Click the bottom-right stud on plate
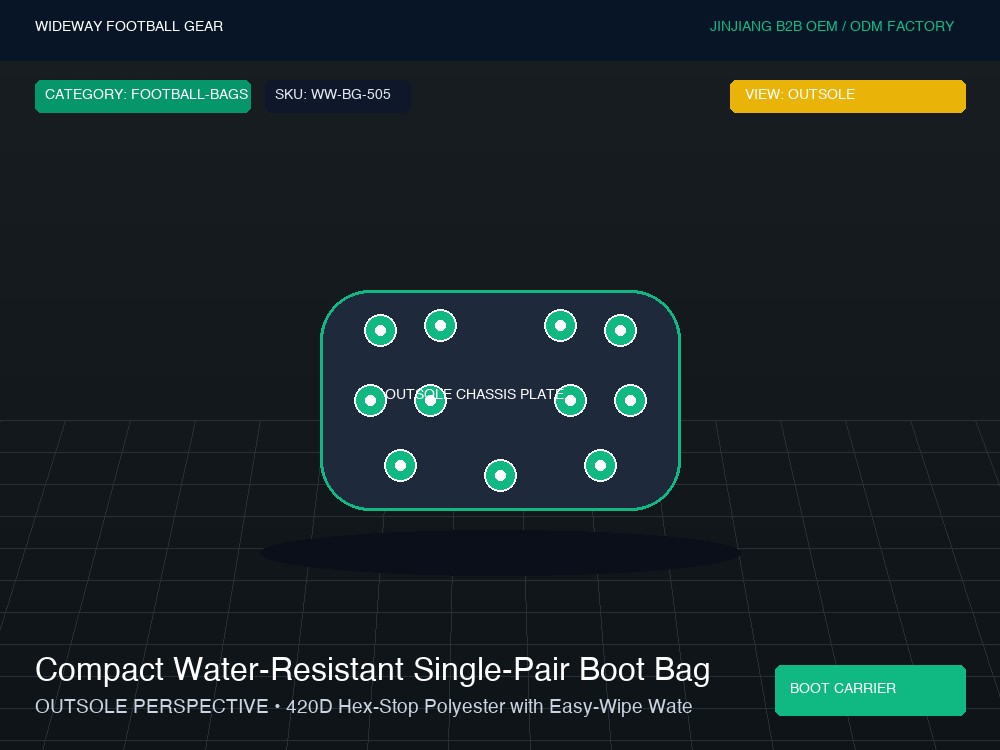This screenshot has height=750, width=1000. [x=600, y=466]
